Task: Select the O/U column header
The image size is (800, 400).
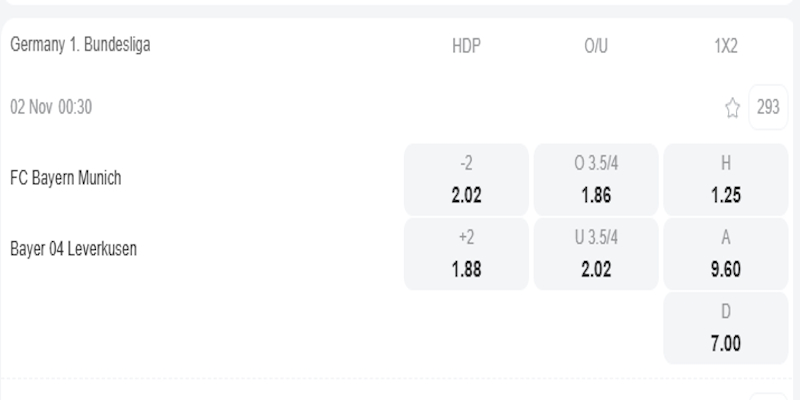Action: coord(596,46)
